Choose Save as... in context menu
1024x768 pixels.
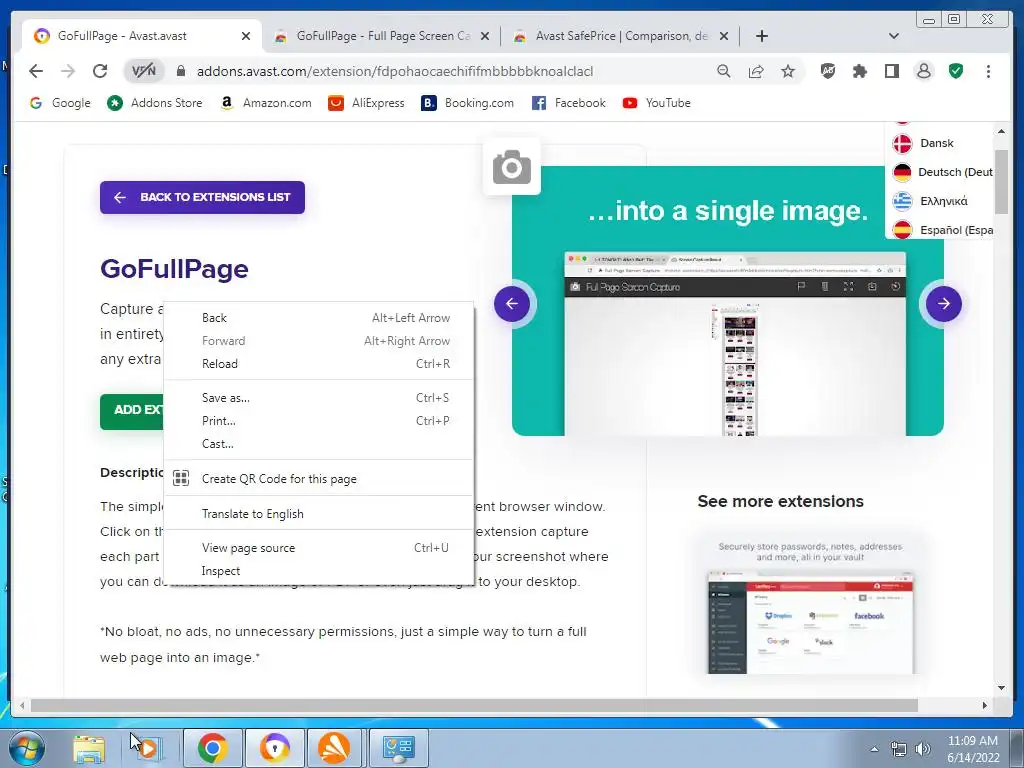[x=319, y=398]
